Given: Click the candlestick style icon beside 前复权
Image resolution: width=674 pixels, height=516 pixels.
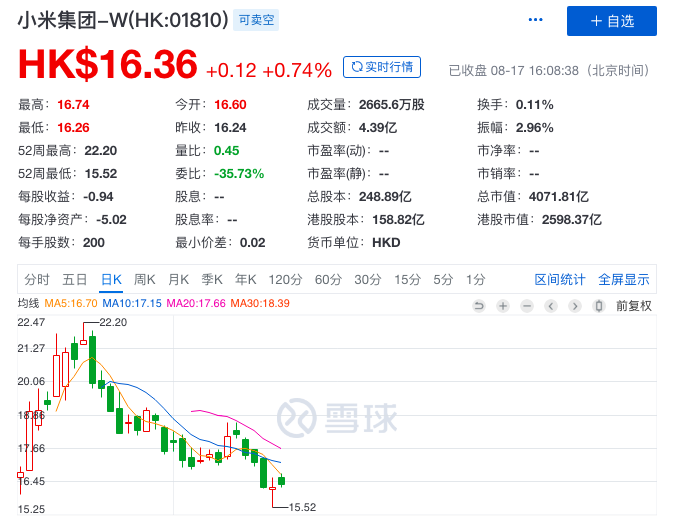Looking at the screenshot, I should point(599,306).
